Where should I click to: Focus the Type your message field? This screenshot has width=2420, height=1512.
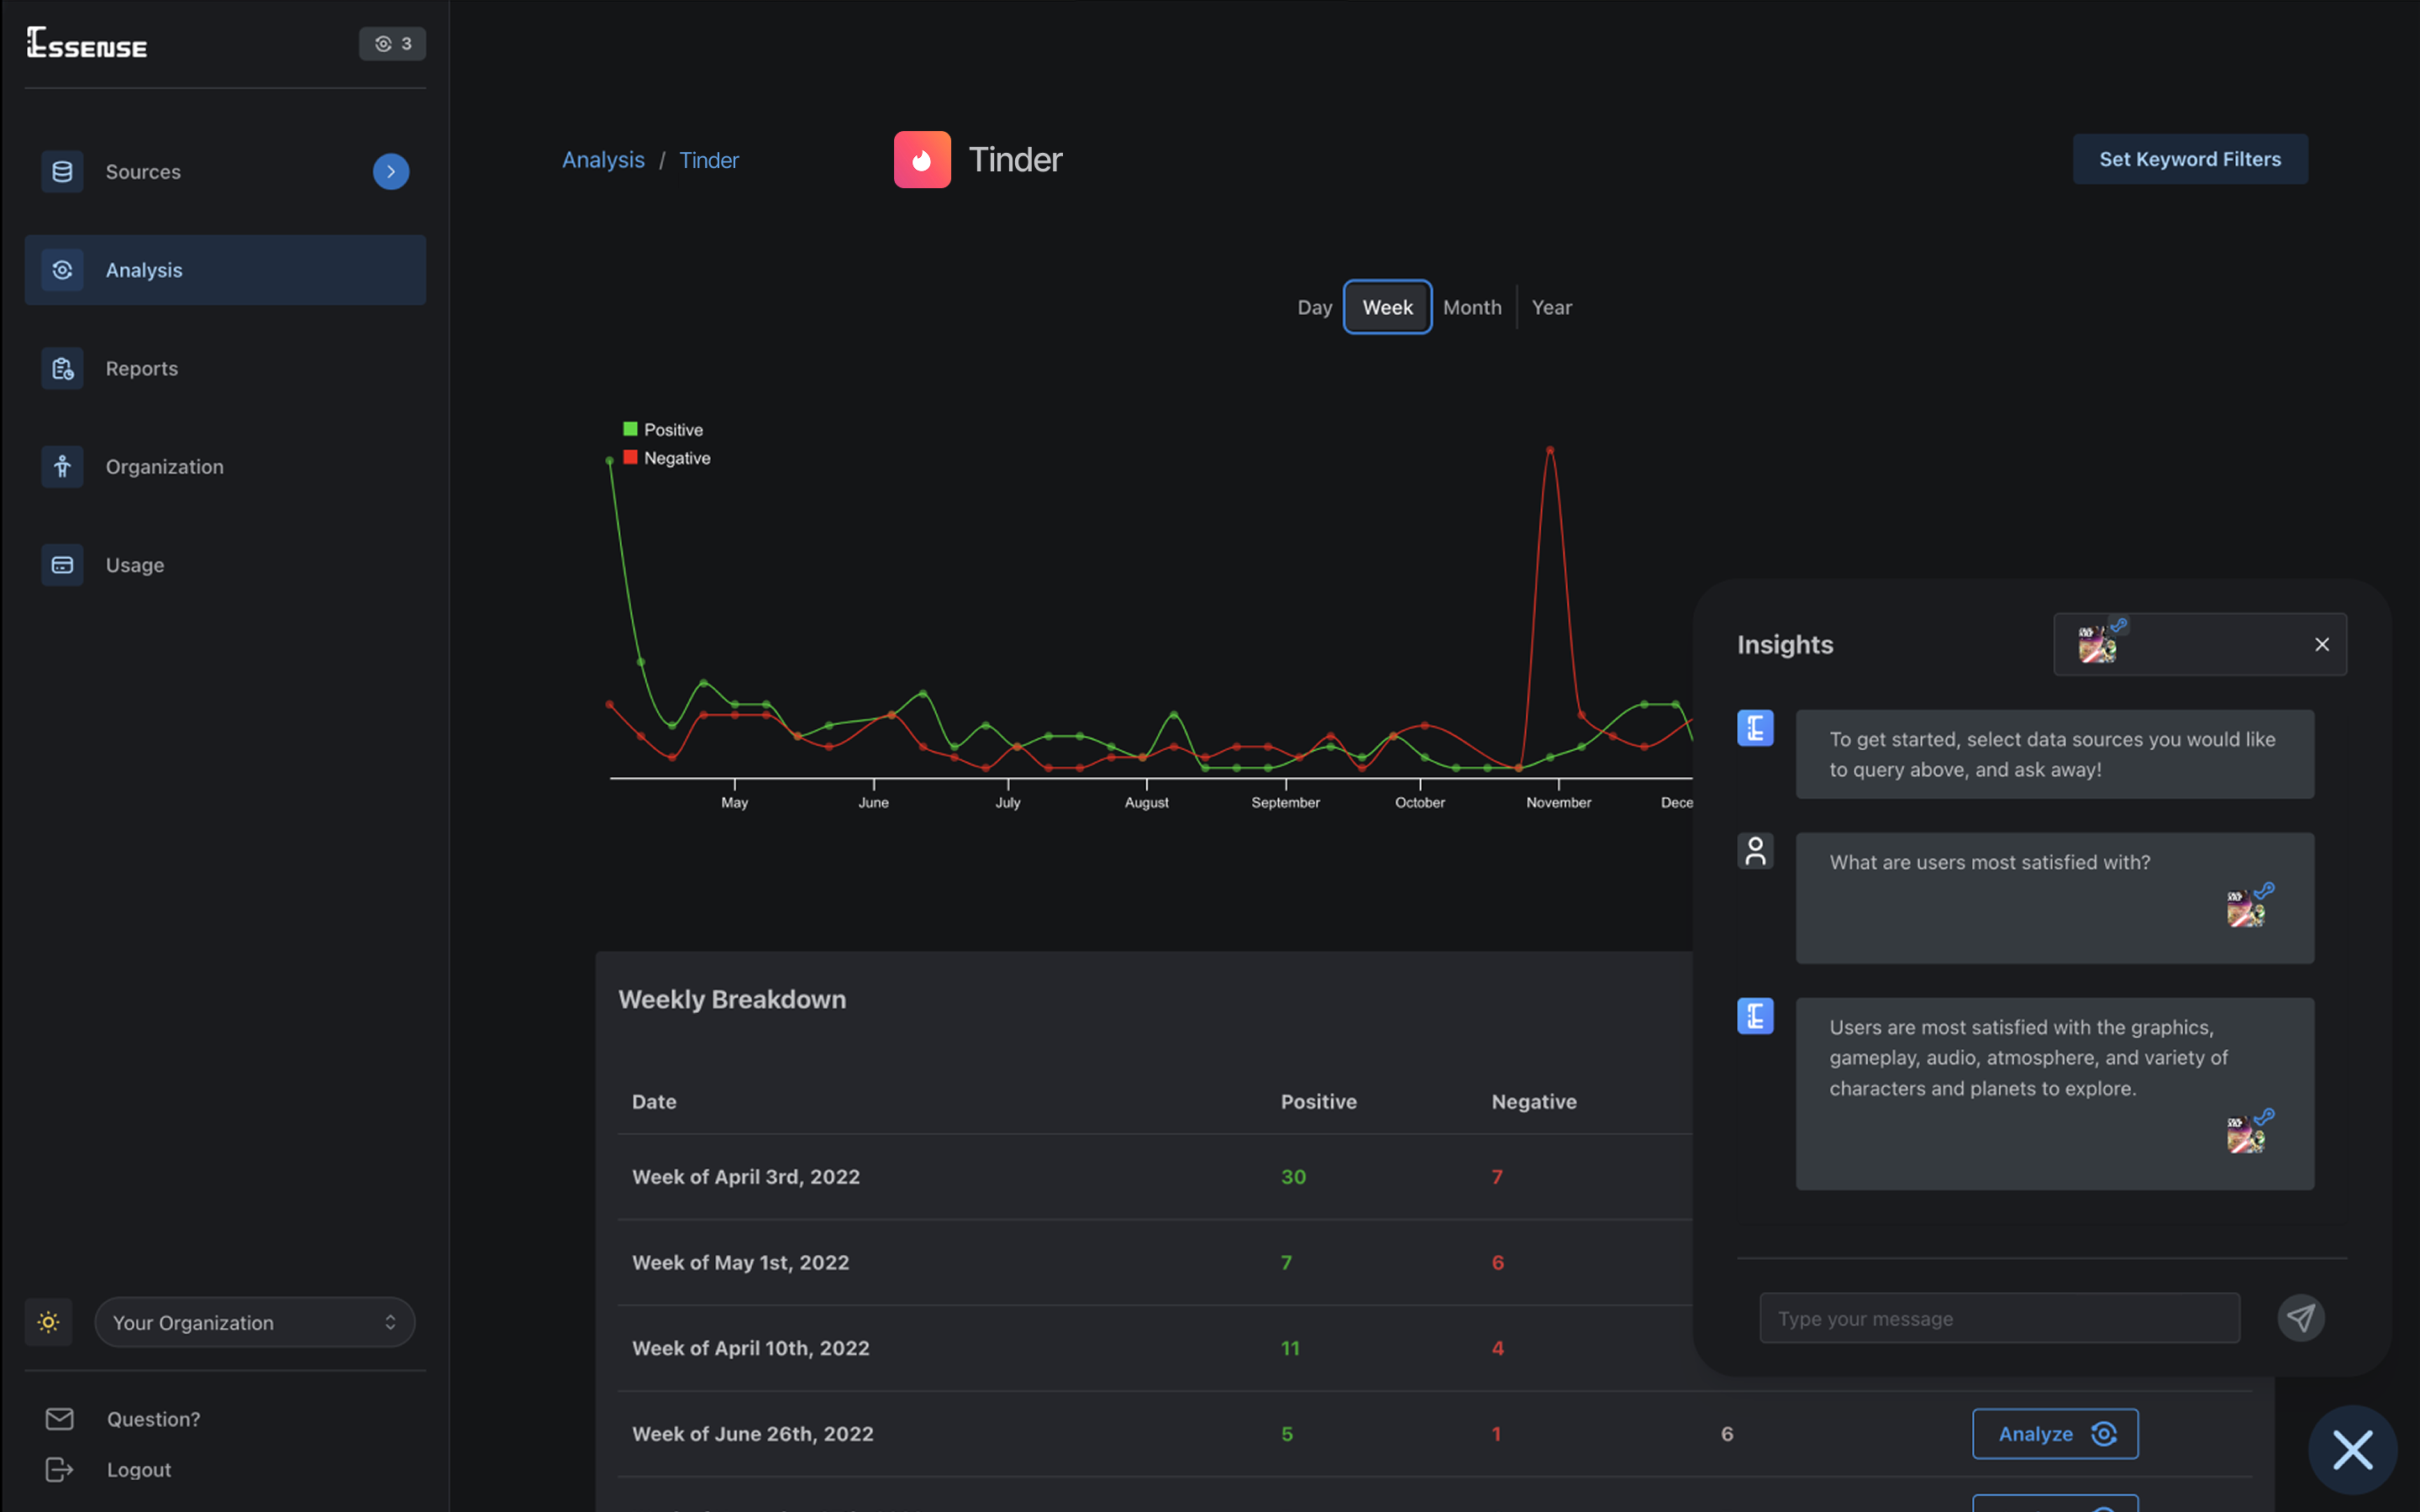pos(1998,1318)
